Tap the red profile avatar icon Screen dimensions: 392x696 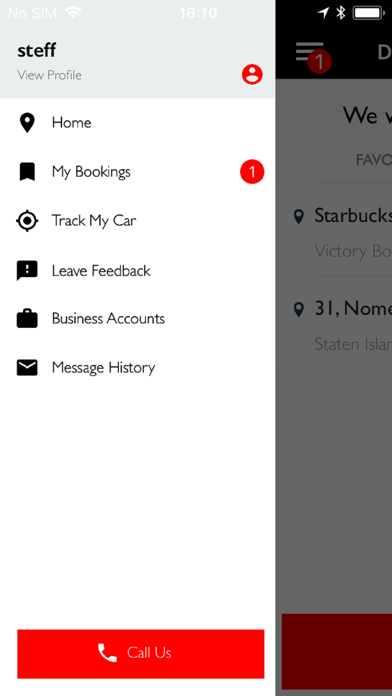coord(252,75)
